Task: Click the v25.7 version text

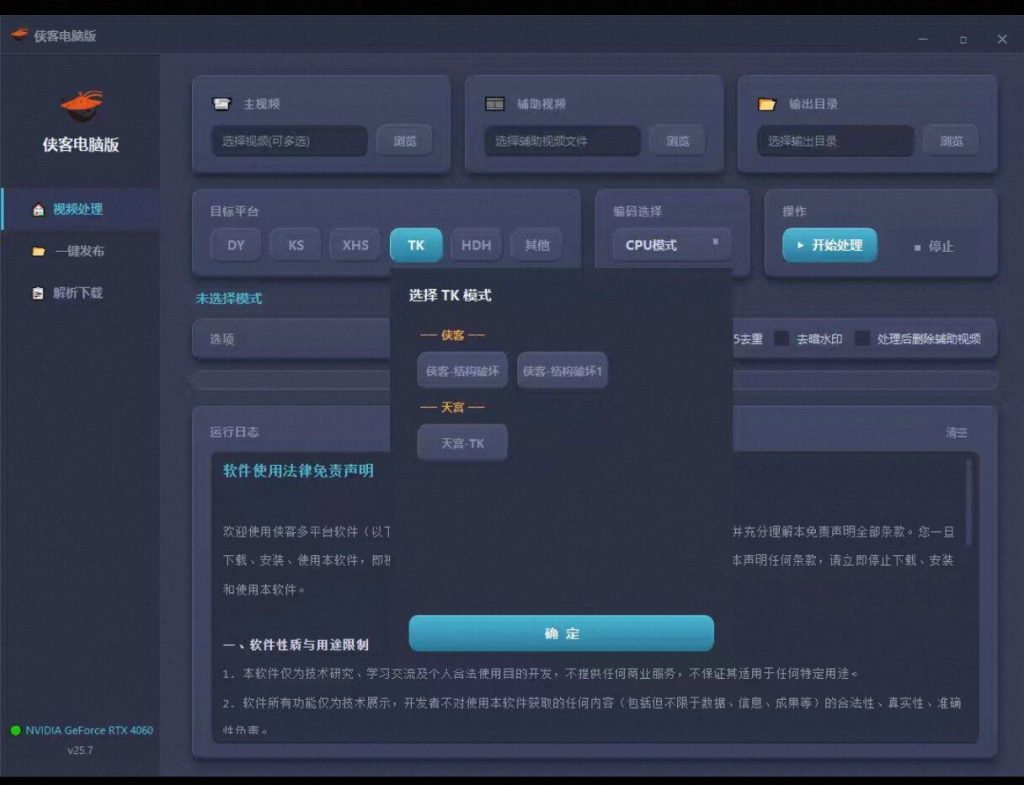Action: click(80, 750)
